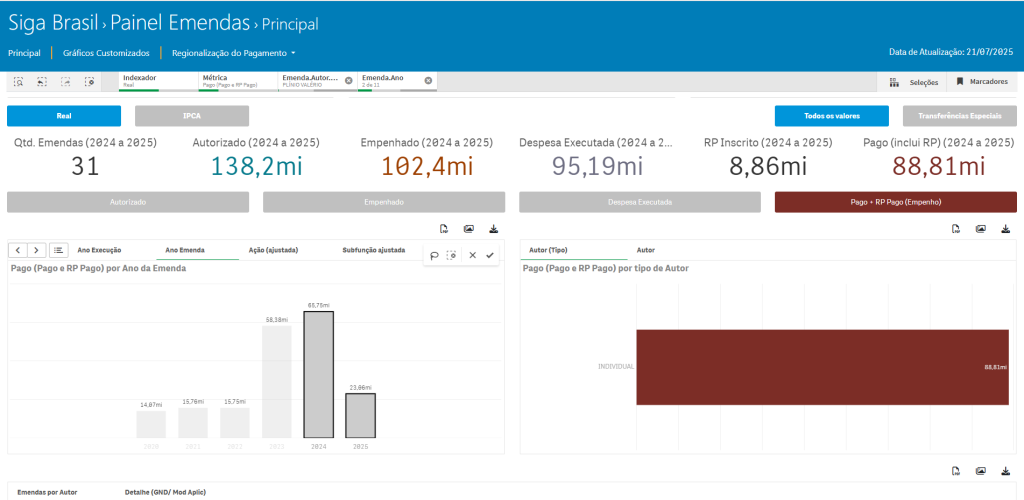Download data from the right chart

(x=1005, y=229)
